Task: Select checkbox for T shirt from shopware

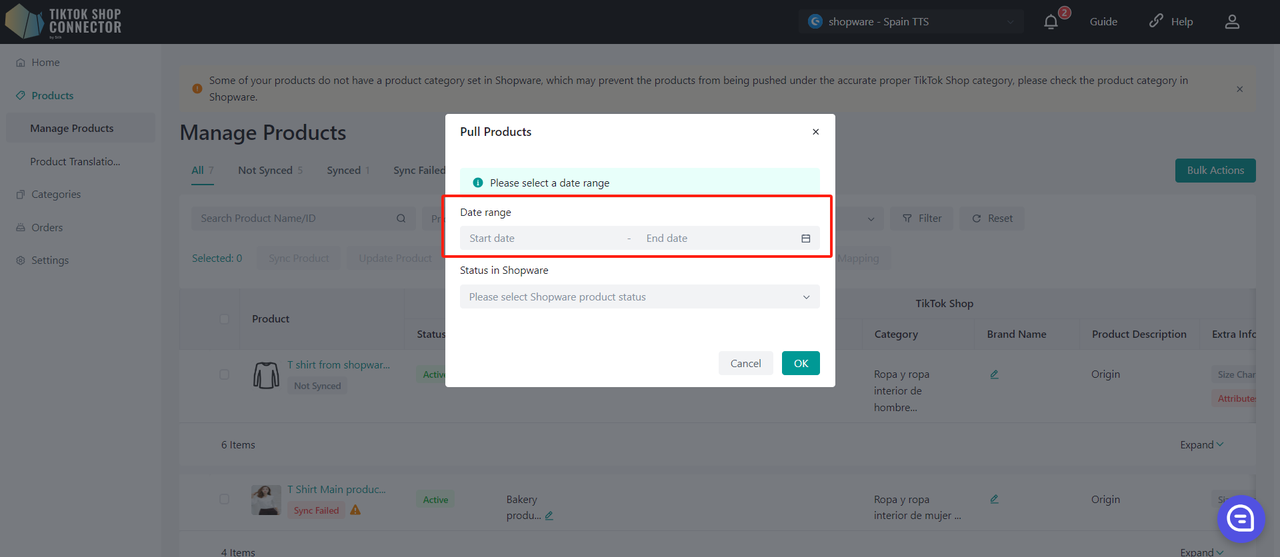Action: [x=224, y=375]
